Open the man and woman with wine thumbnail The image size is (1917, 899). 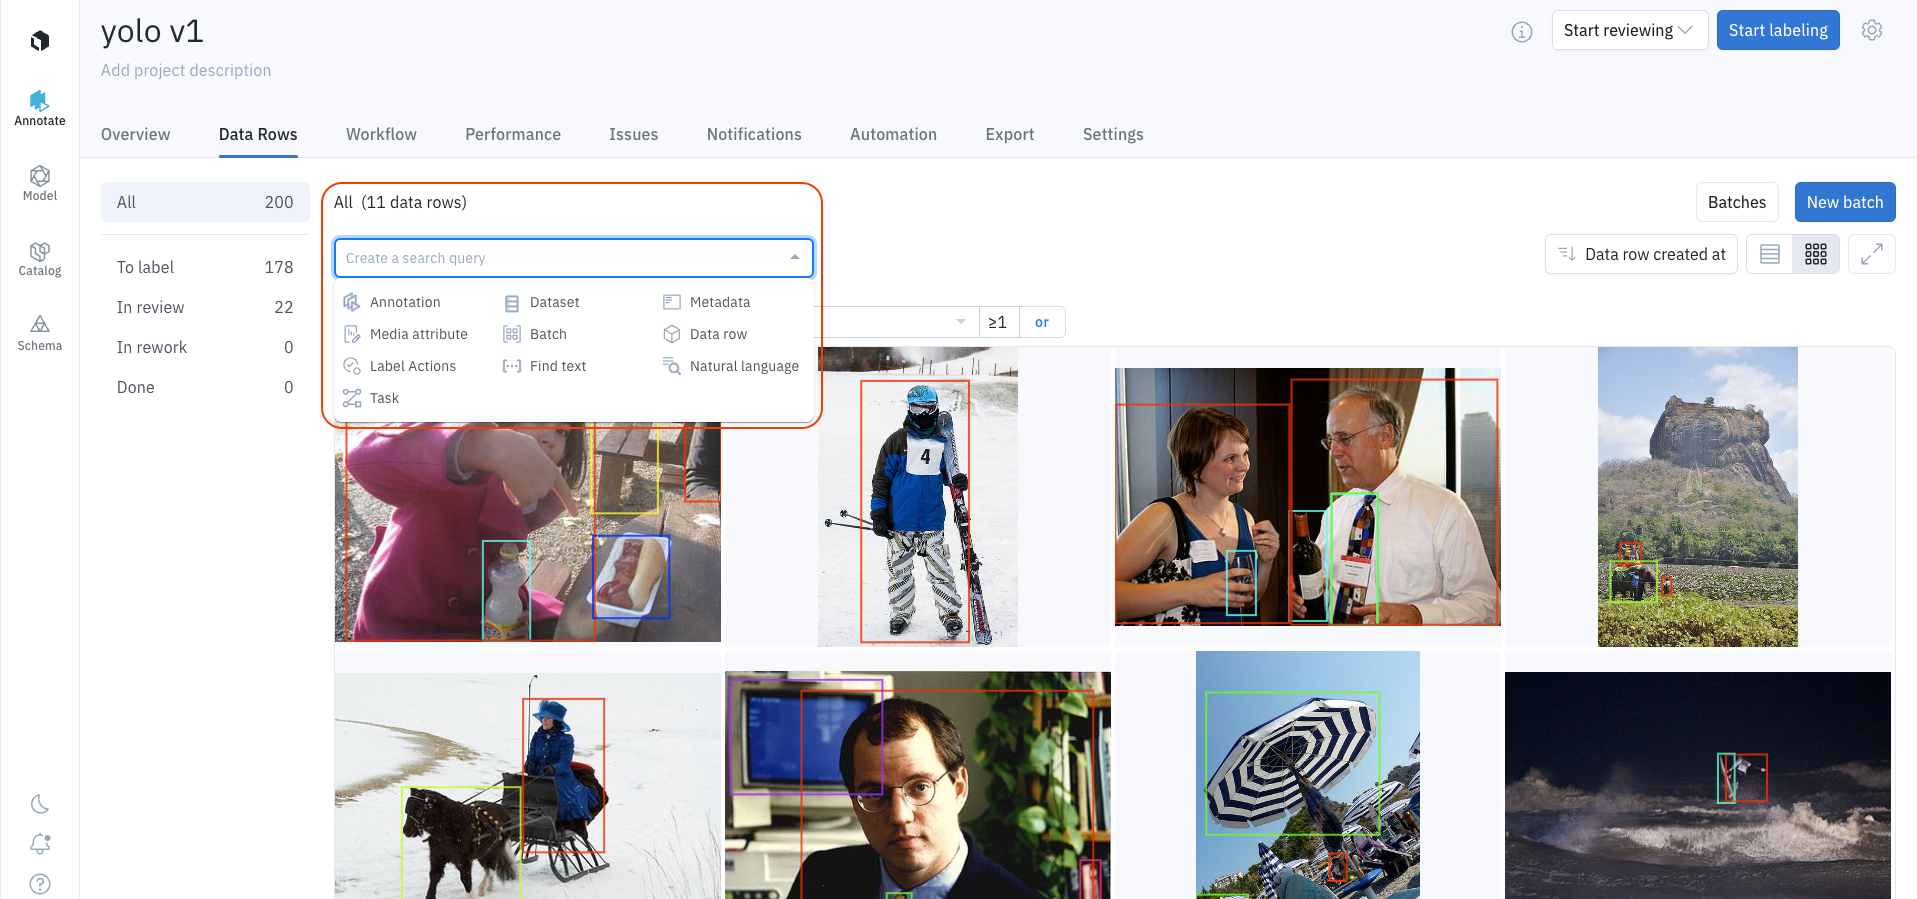[x=1308, y=497]
